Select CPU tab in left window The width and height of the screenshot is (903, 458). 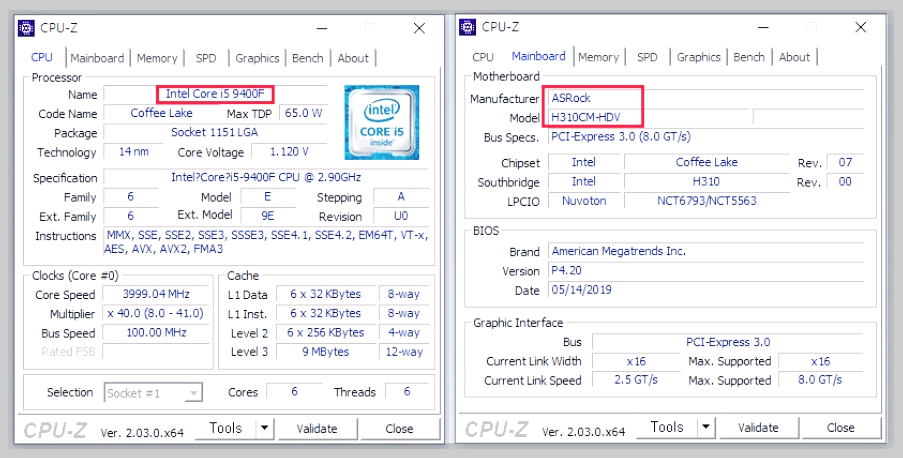coord(42,57)
